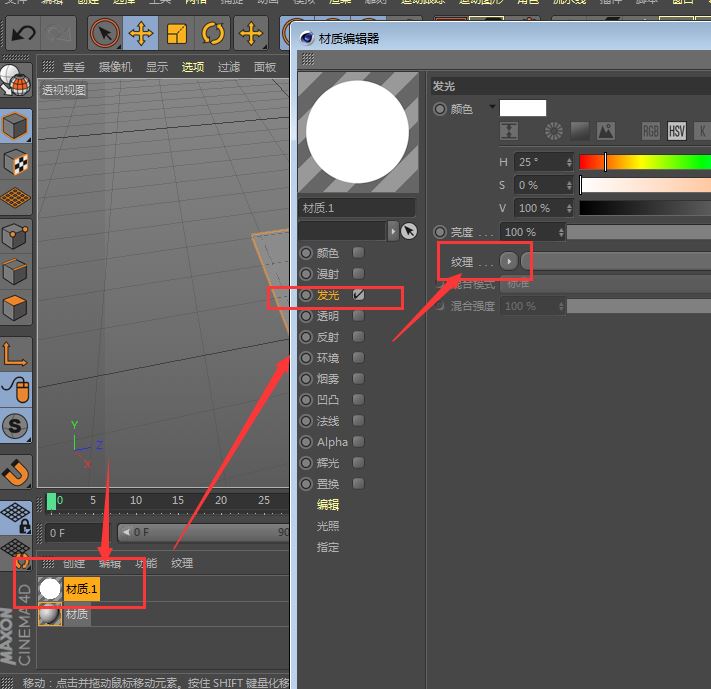Click the white luminance color swatch

click(523, 108)
